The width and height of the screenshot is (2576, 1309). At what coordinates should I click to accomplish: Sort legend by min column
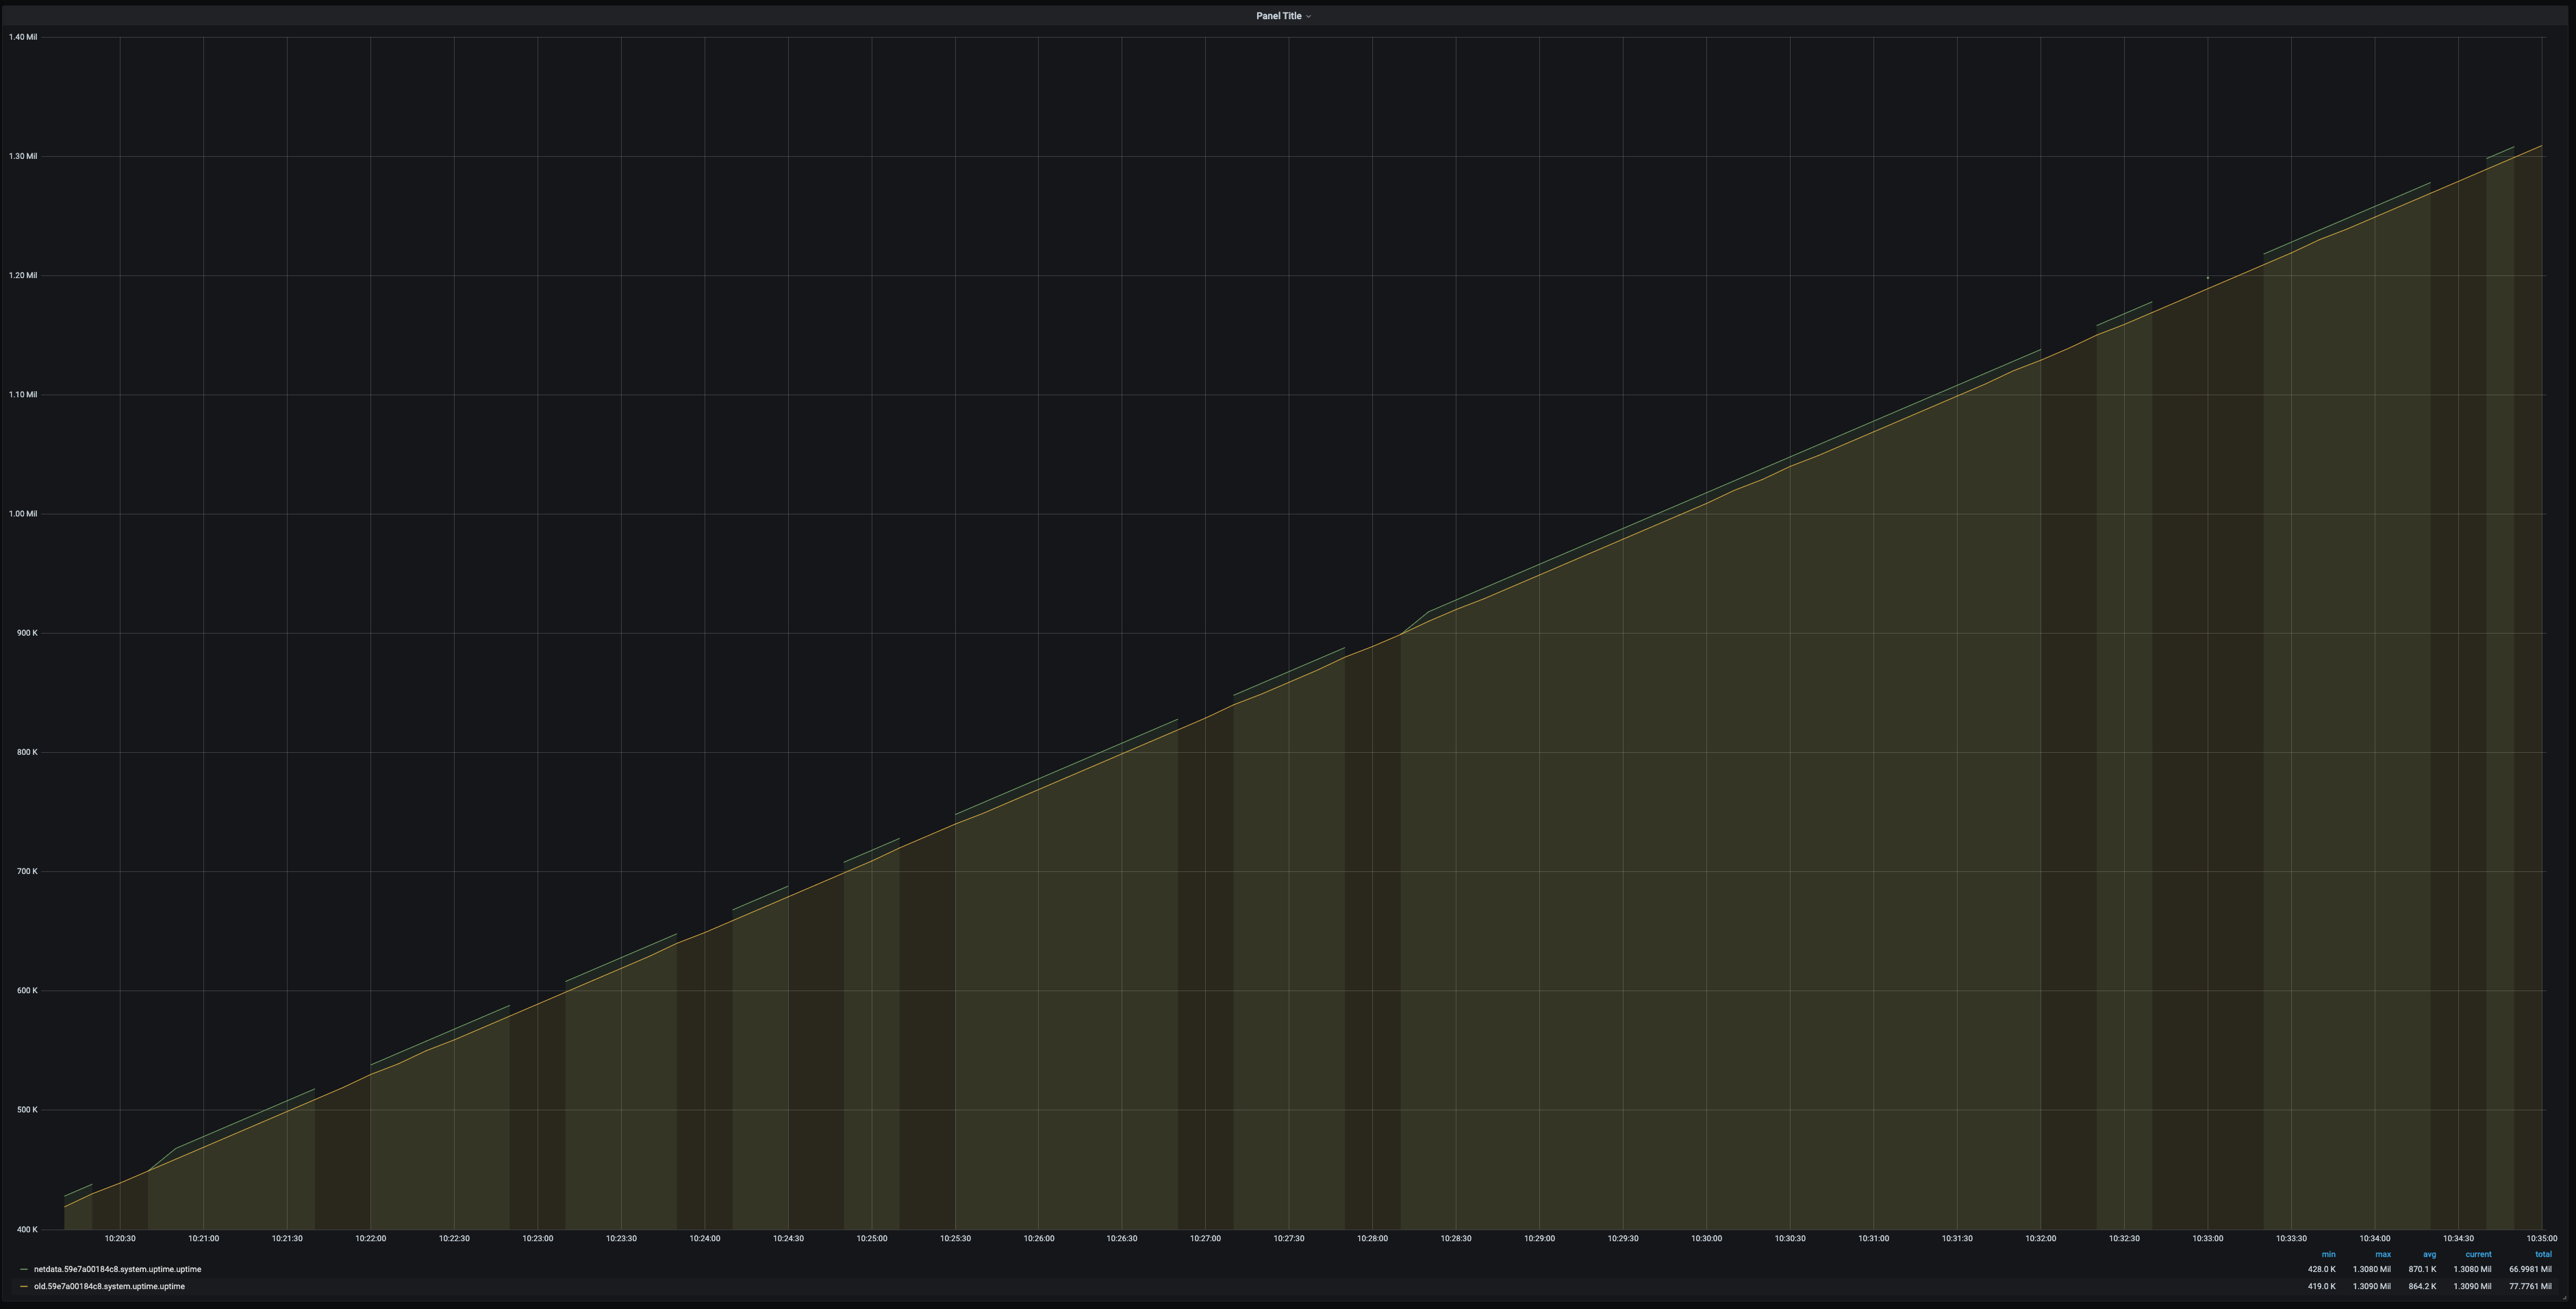coord(2328,1254)
